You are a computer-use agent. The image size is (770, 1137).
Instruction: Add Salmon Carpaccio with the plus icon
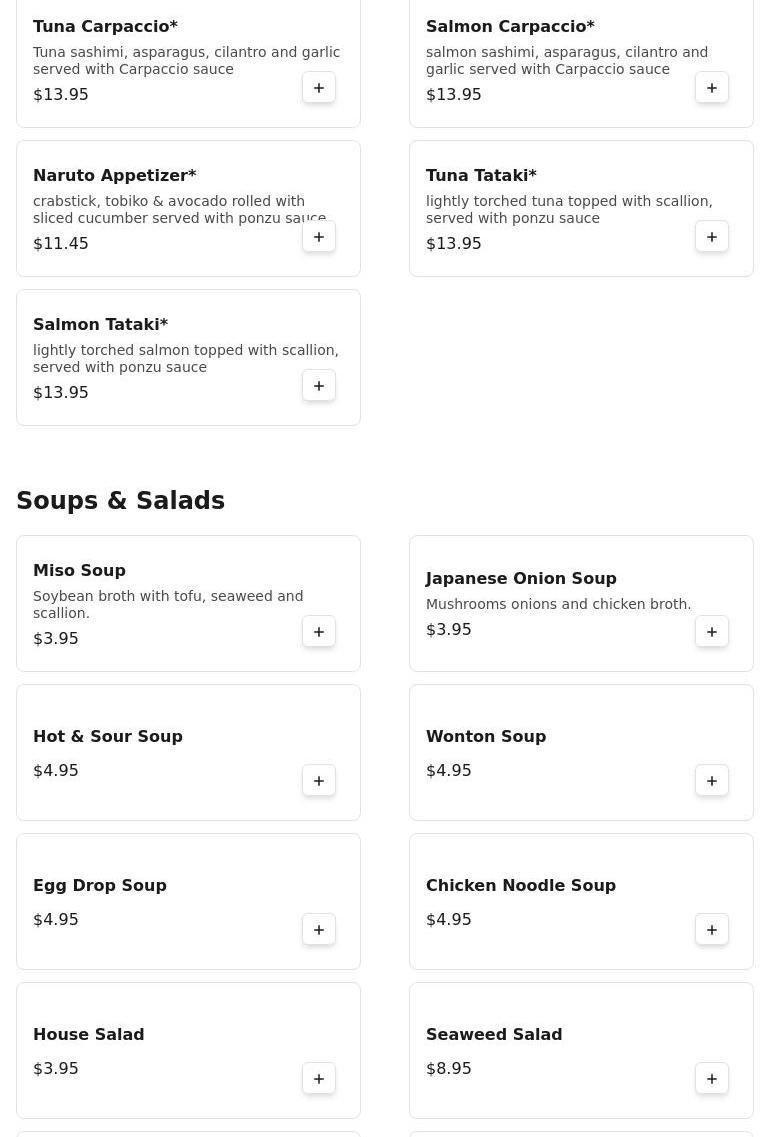tap(712, 88)
